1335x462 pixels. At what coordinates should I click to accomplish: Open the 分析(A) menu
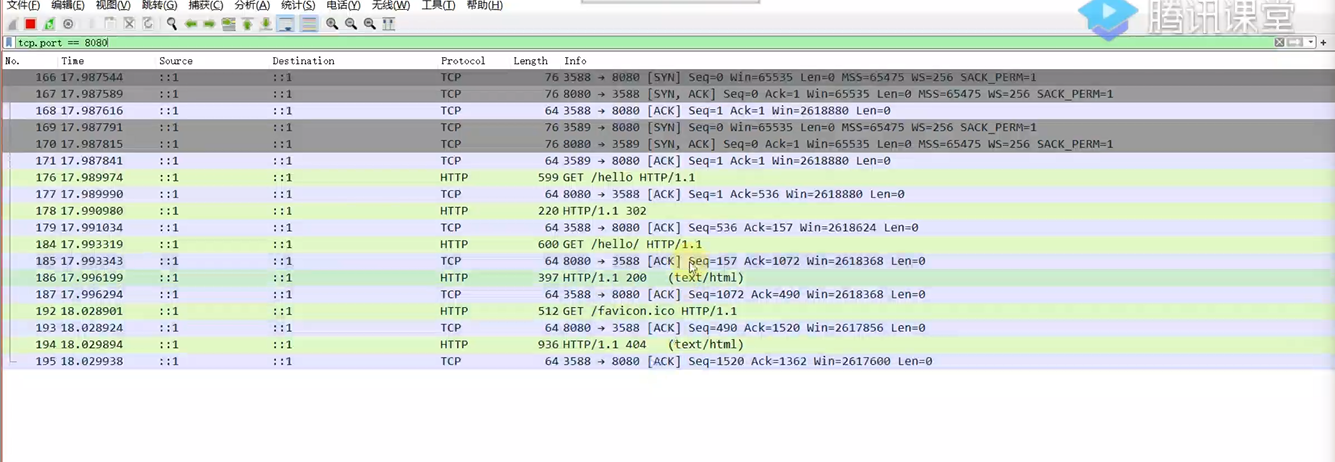coord(252,6)
